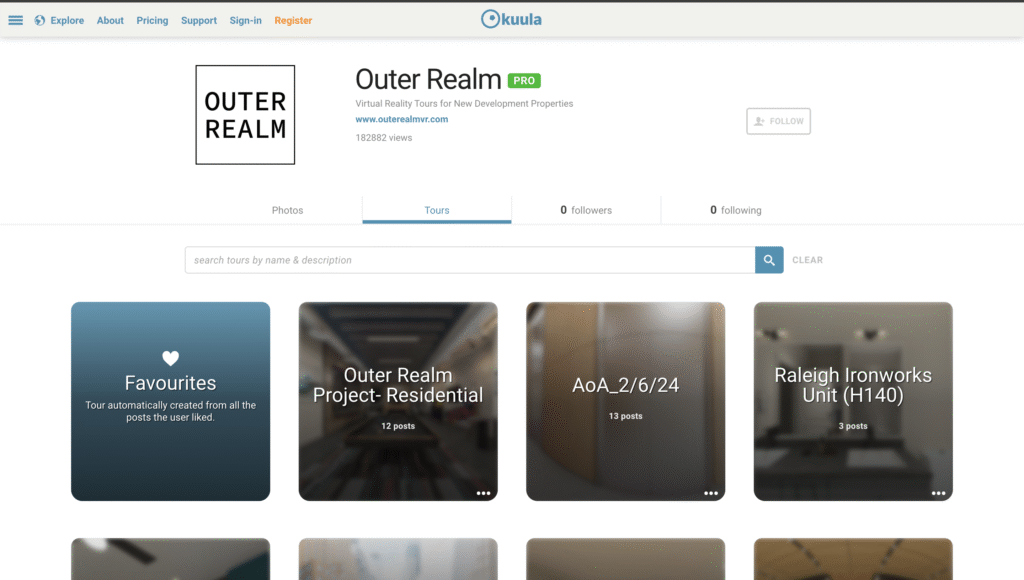Expand options for Raleigh Ironworks Unit tour
This screenshot has width=1024, height=580.
pyautogui.click(x=938, y=493)
